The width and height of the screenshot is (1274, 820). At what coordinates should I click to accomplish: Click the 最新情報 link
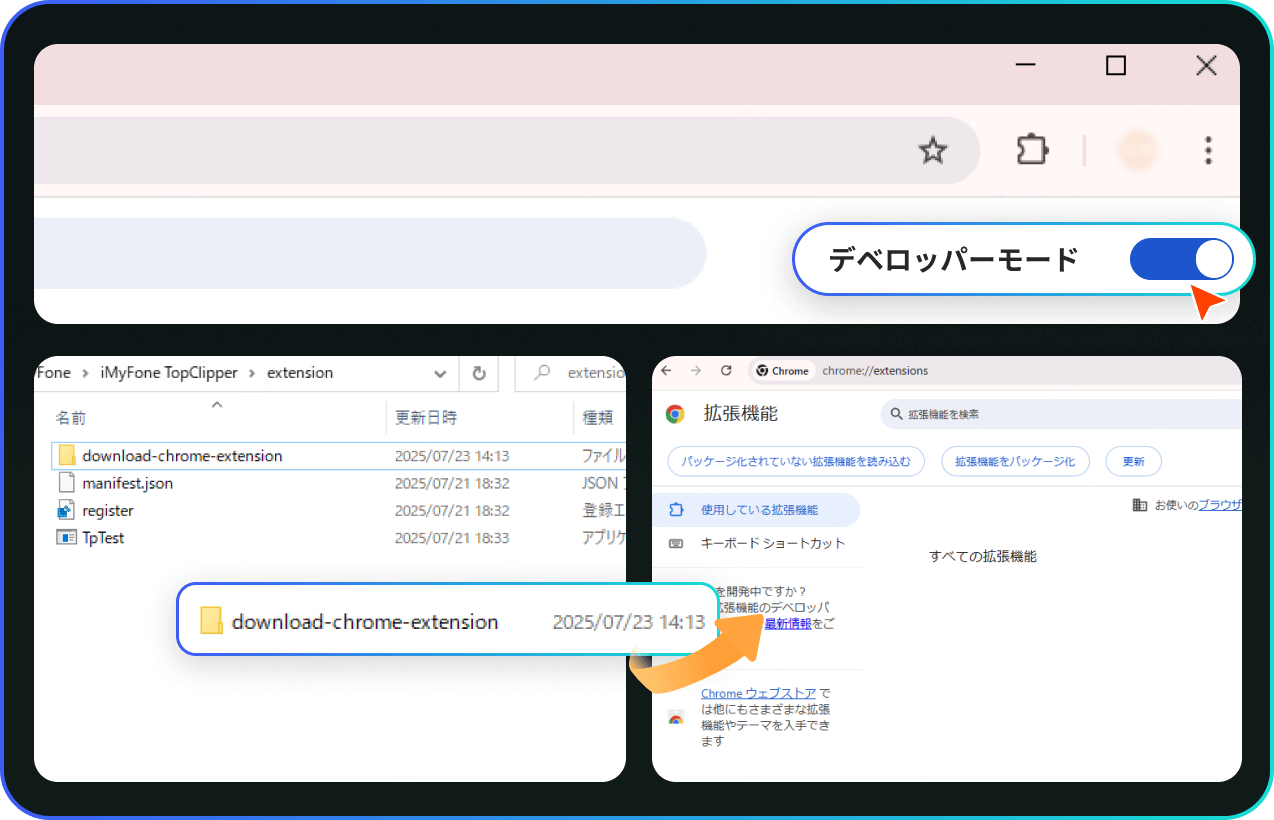click(x=788, y=623)
